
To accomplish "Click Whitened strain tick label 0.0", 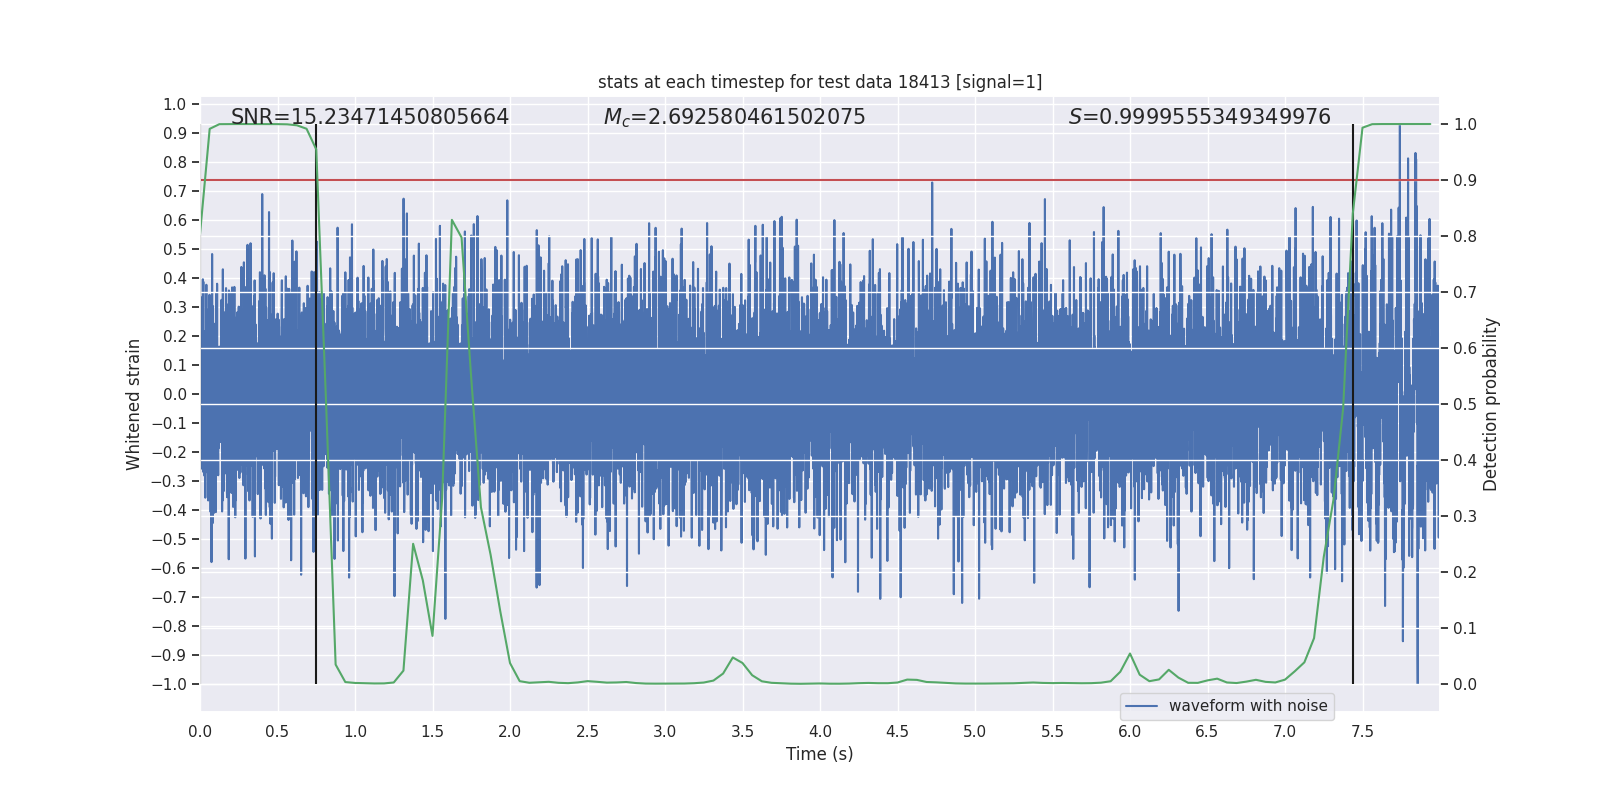I will 175,394.
